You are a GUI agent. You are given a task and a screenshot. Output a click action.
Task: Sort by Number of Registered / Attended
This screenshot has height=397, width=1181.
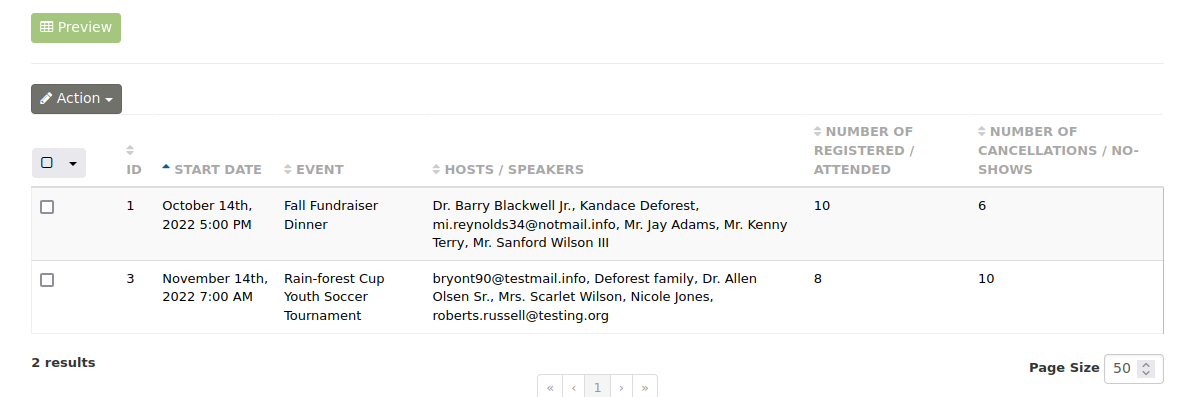863,151
